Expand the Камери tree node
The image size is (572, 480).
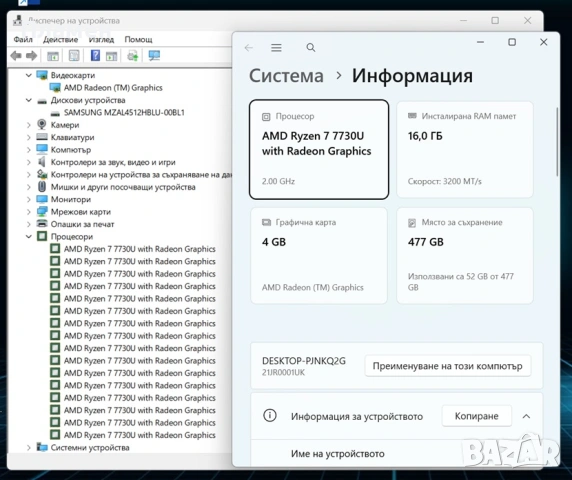pyautogui.click(x=29, y=125)
